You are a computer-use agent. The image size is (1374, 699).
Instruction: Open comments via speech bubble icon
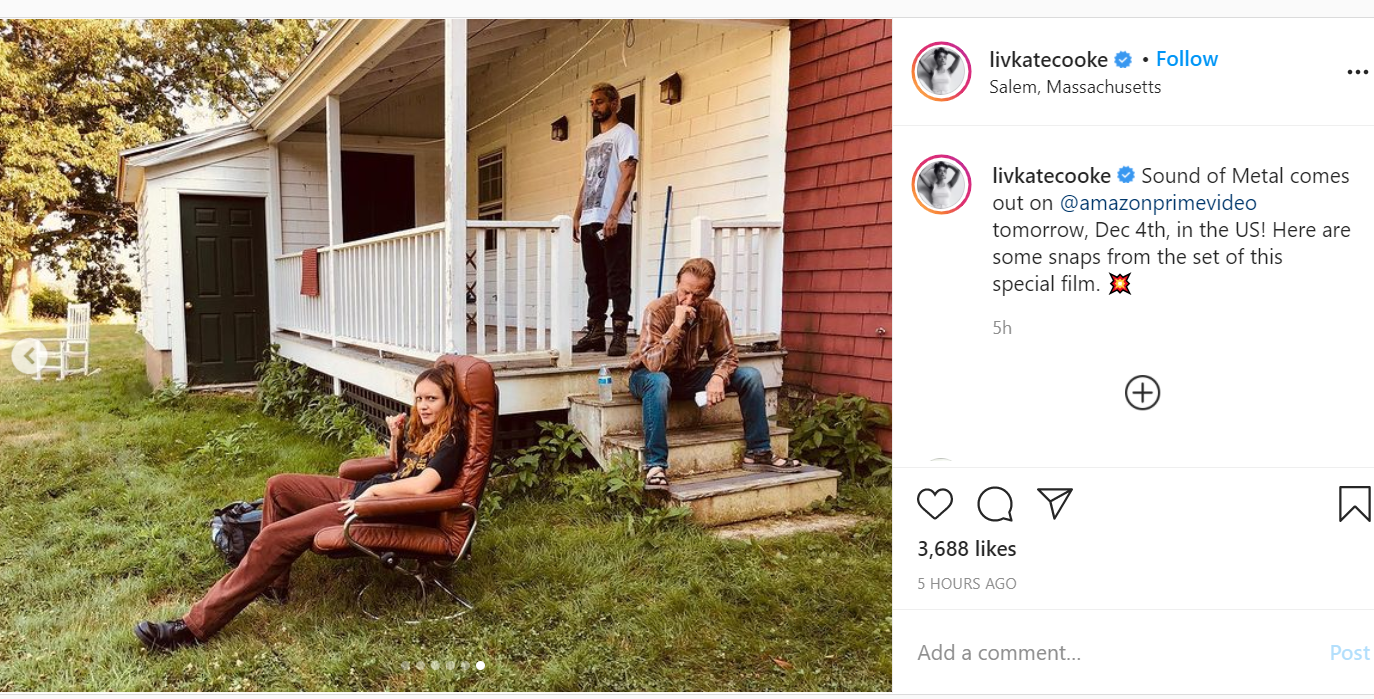(x=995, y=504)
